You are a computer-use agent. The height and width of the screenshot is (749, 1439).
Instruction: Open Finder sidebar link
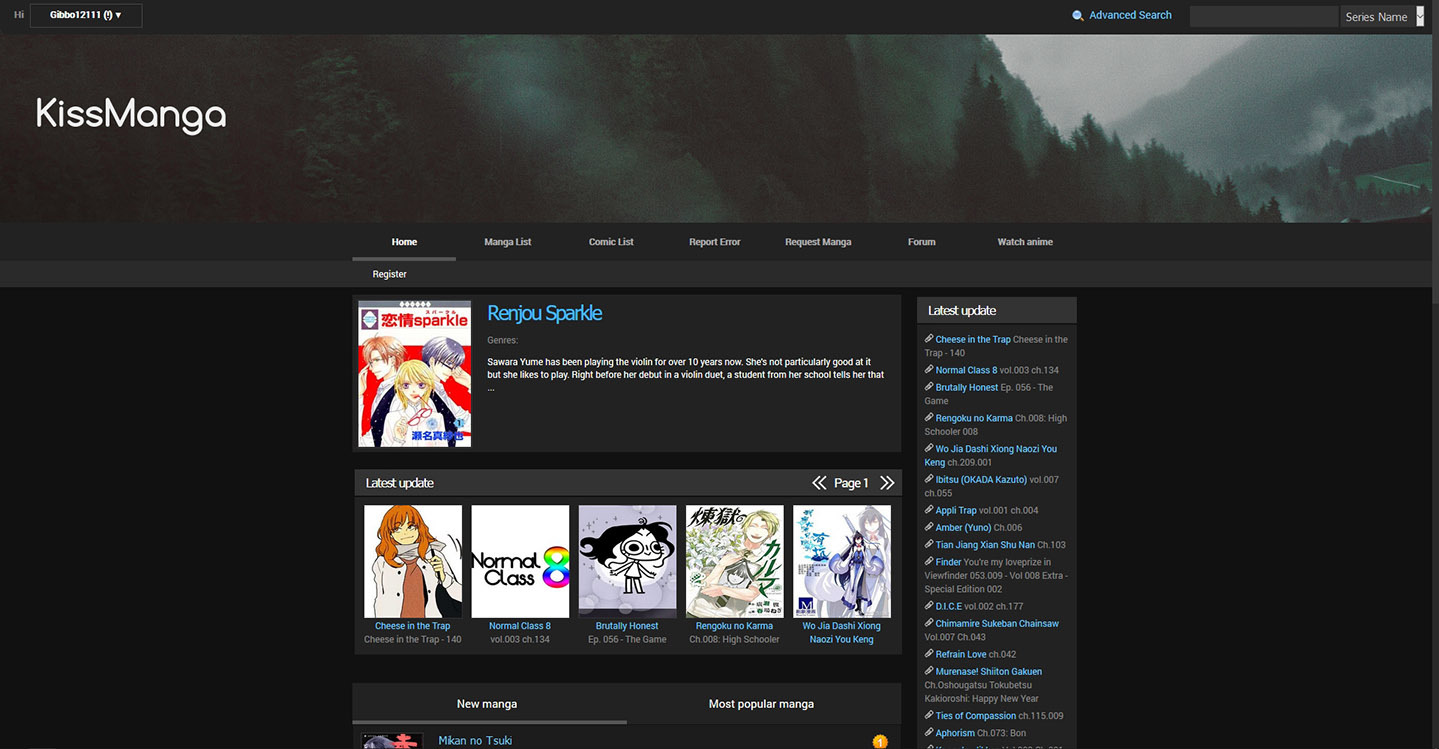click(948, 562)
